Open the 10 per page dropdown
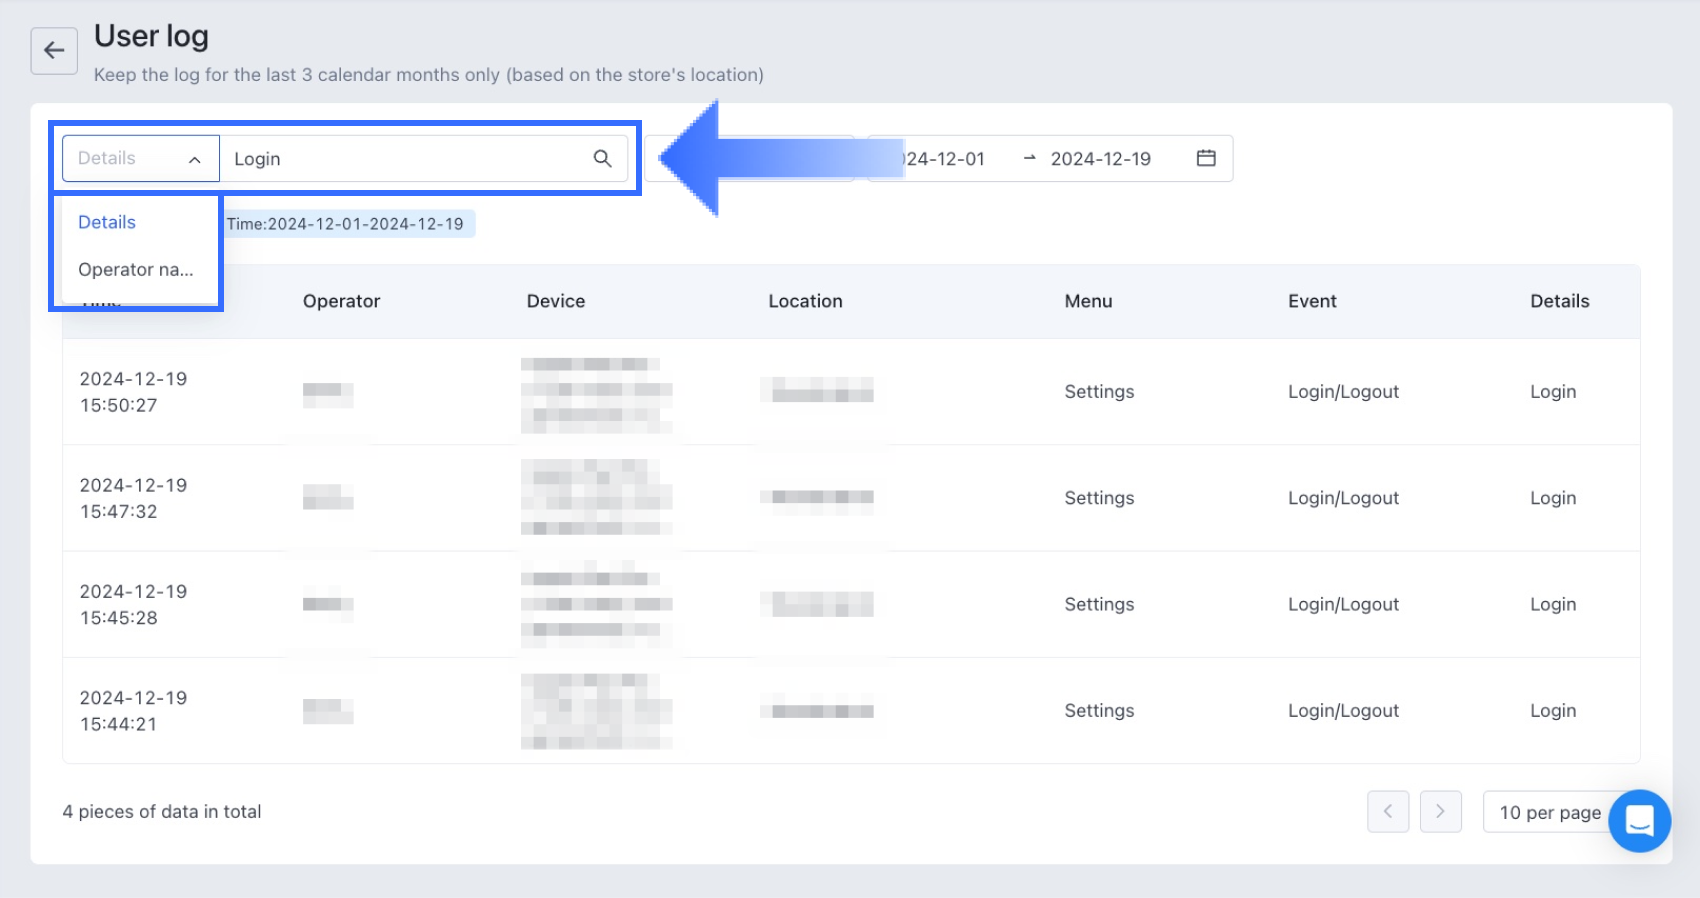This screenshot has width=1700, height=898. [x=1549, y=812]
